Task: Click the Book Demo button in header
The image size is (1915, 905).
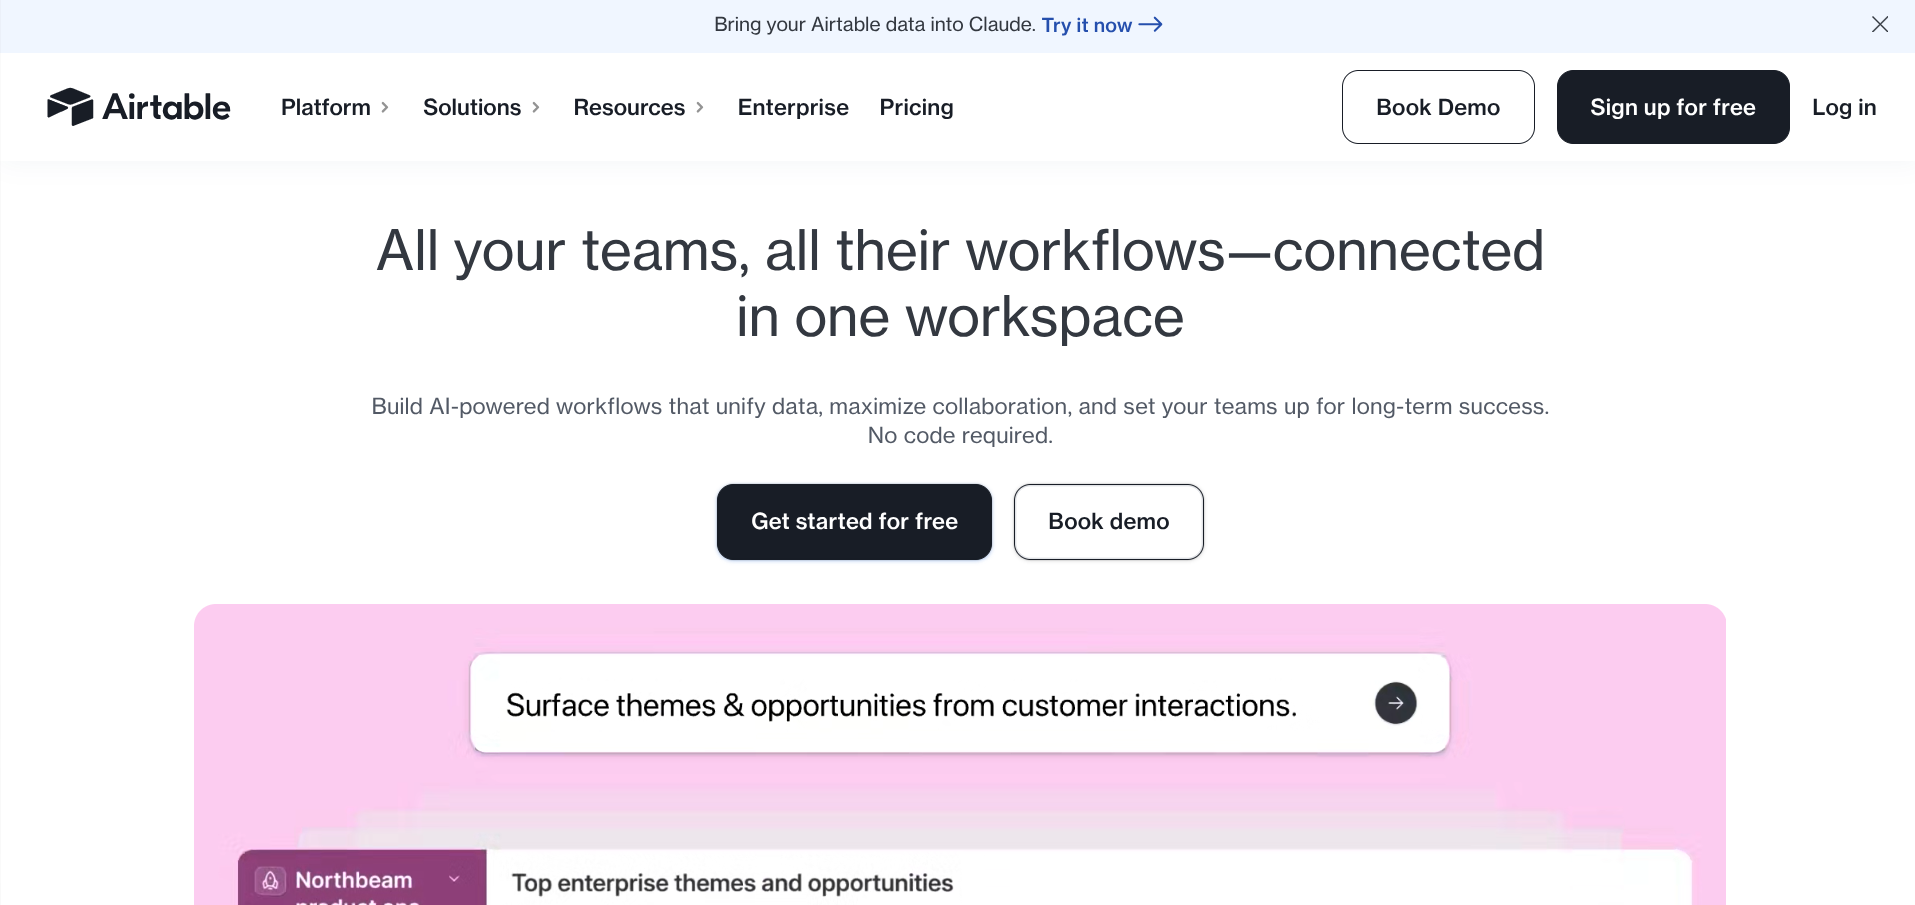Action: [x=1438, y=107]
